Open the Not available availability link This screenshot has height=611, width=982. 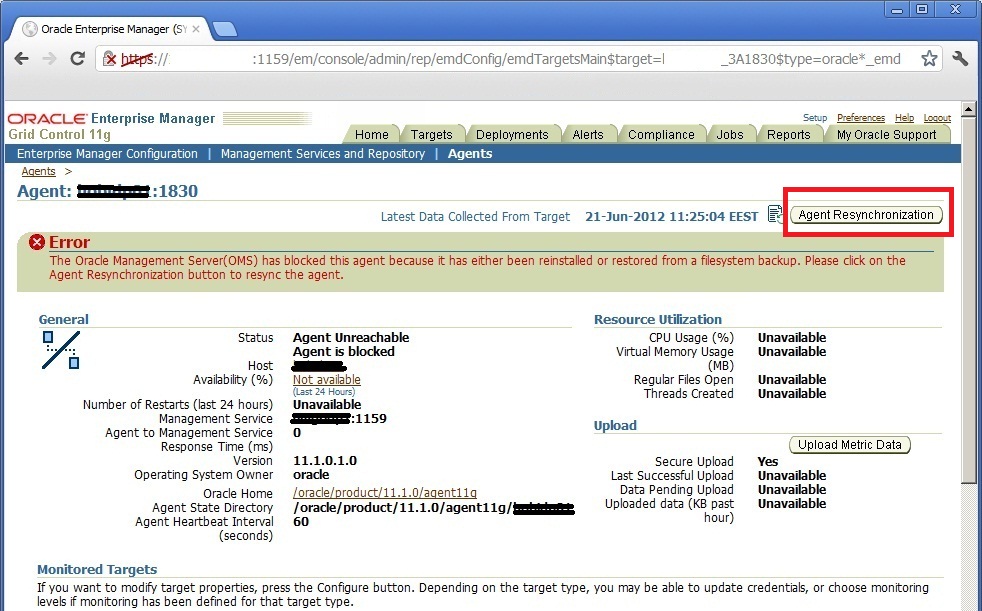pyautogui.click(x=326, y=380)
